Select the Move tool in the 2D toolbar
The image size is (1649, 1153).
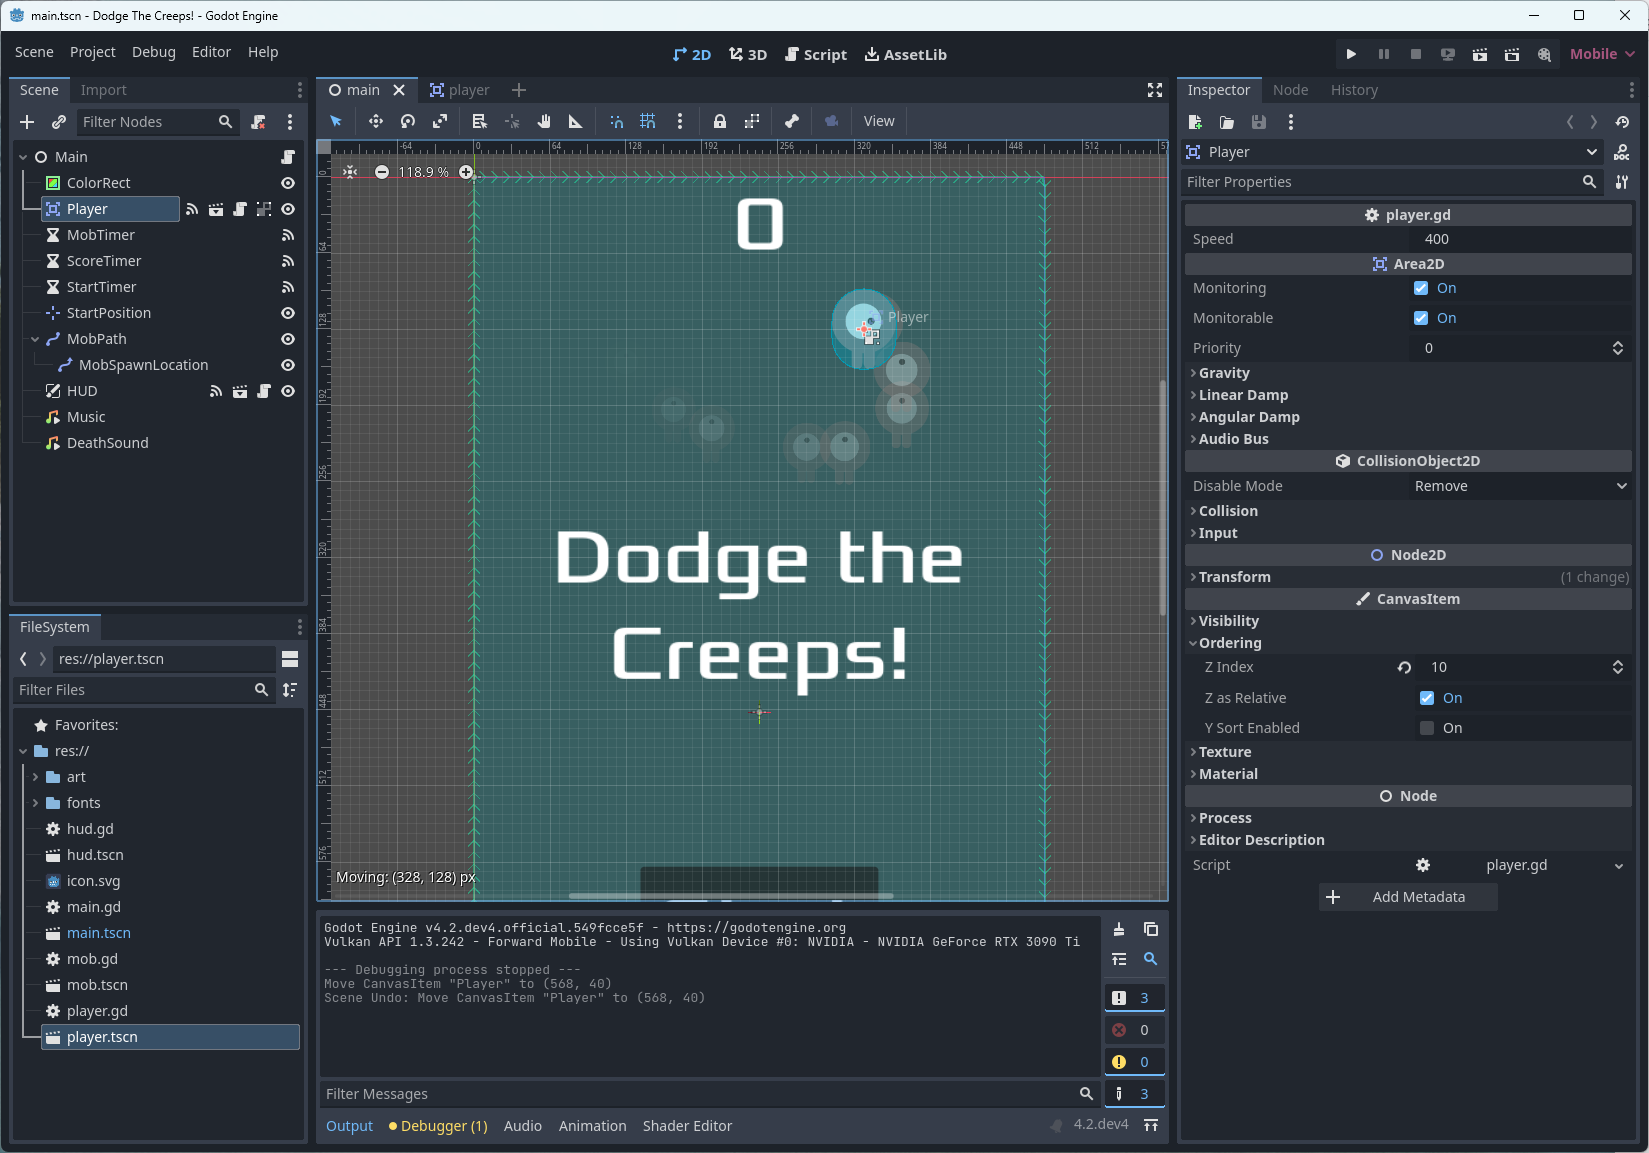click(x=375, y=120)
